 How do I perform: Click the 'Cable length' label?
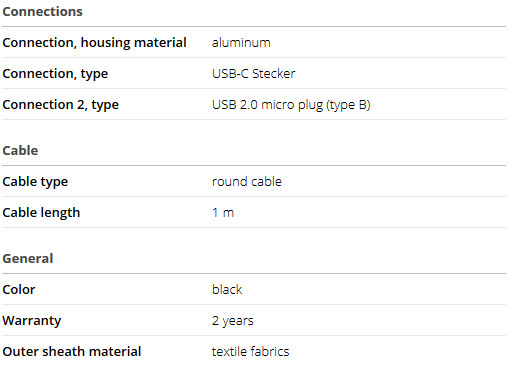pyautogui.click(x=41, y=213)
